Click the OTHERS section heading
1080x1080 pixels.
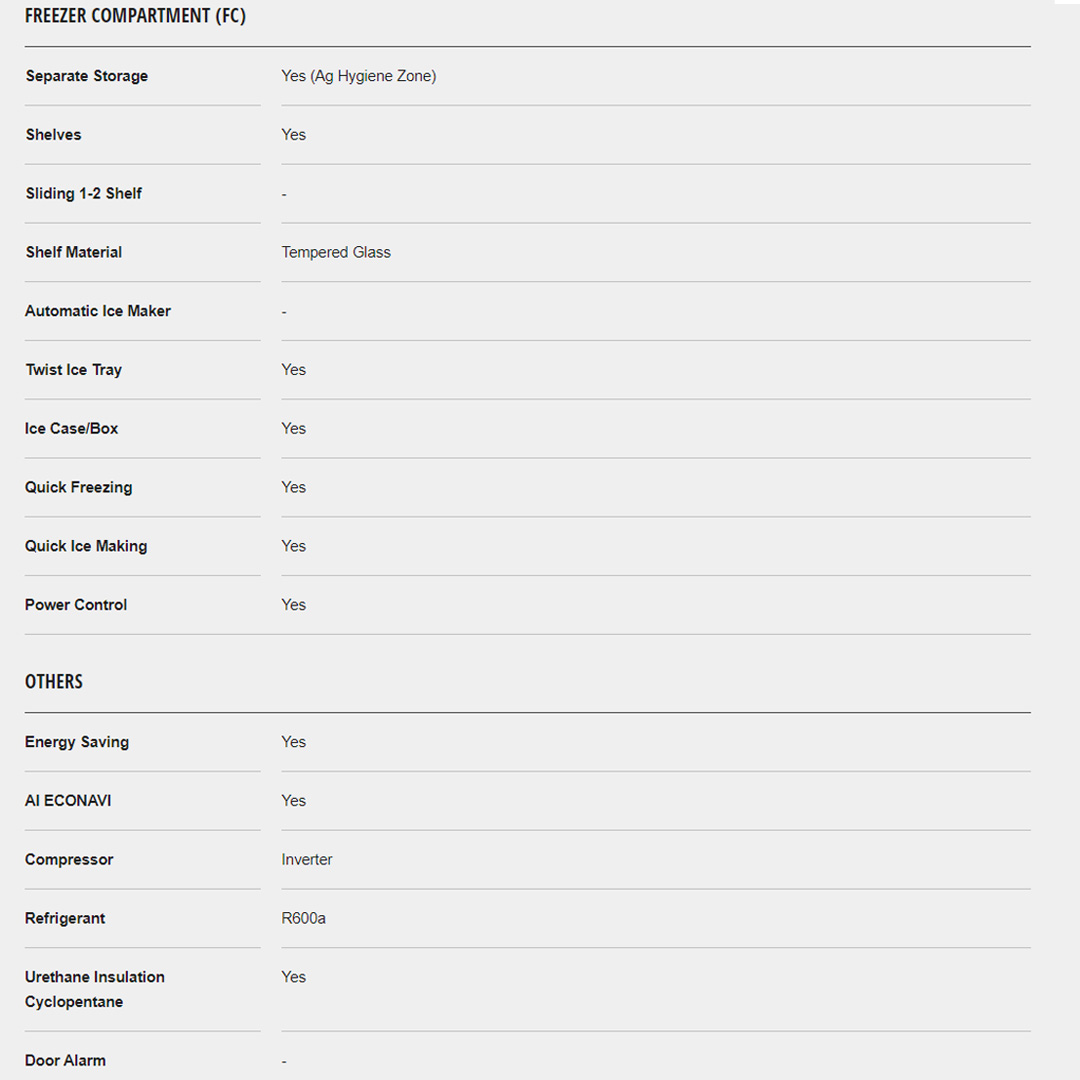(54, 682)
